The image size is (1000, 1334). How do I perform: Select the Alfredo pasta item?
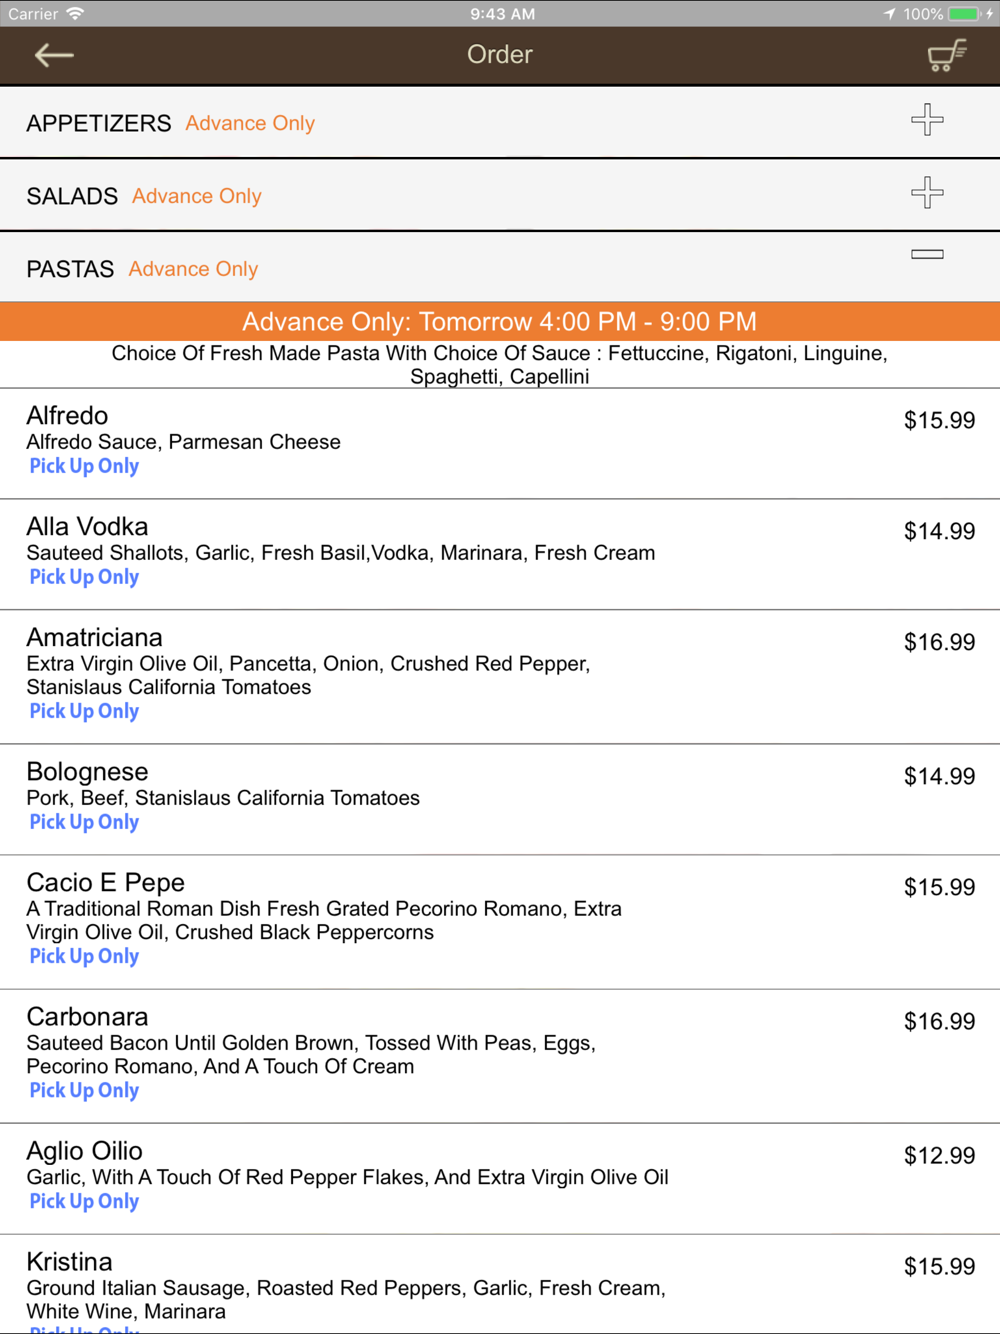pos(500,443)
